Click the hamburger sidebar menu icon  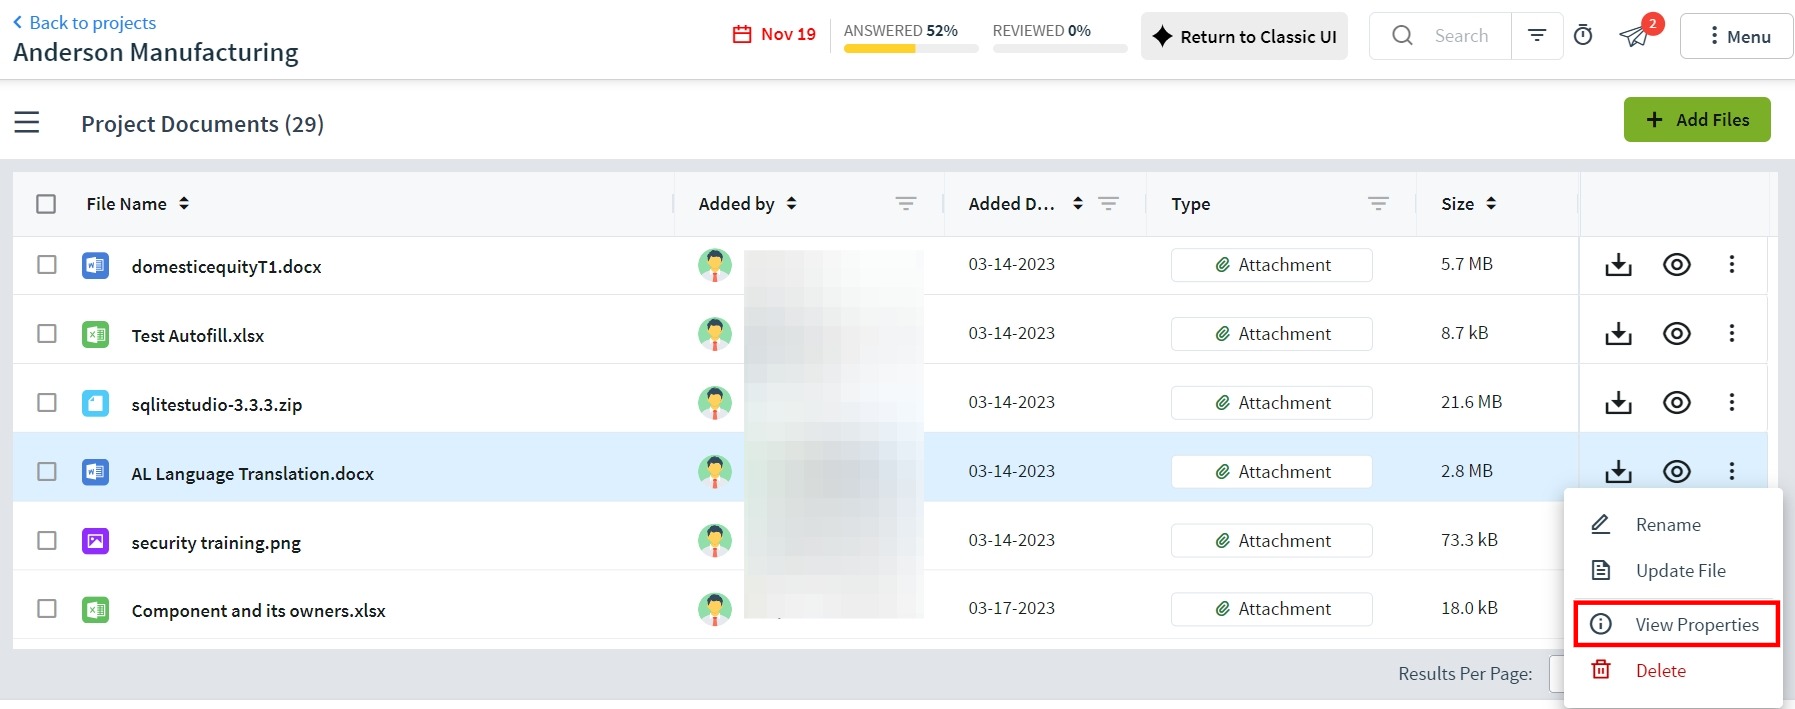pos(27,123)
